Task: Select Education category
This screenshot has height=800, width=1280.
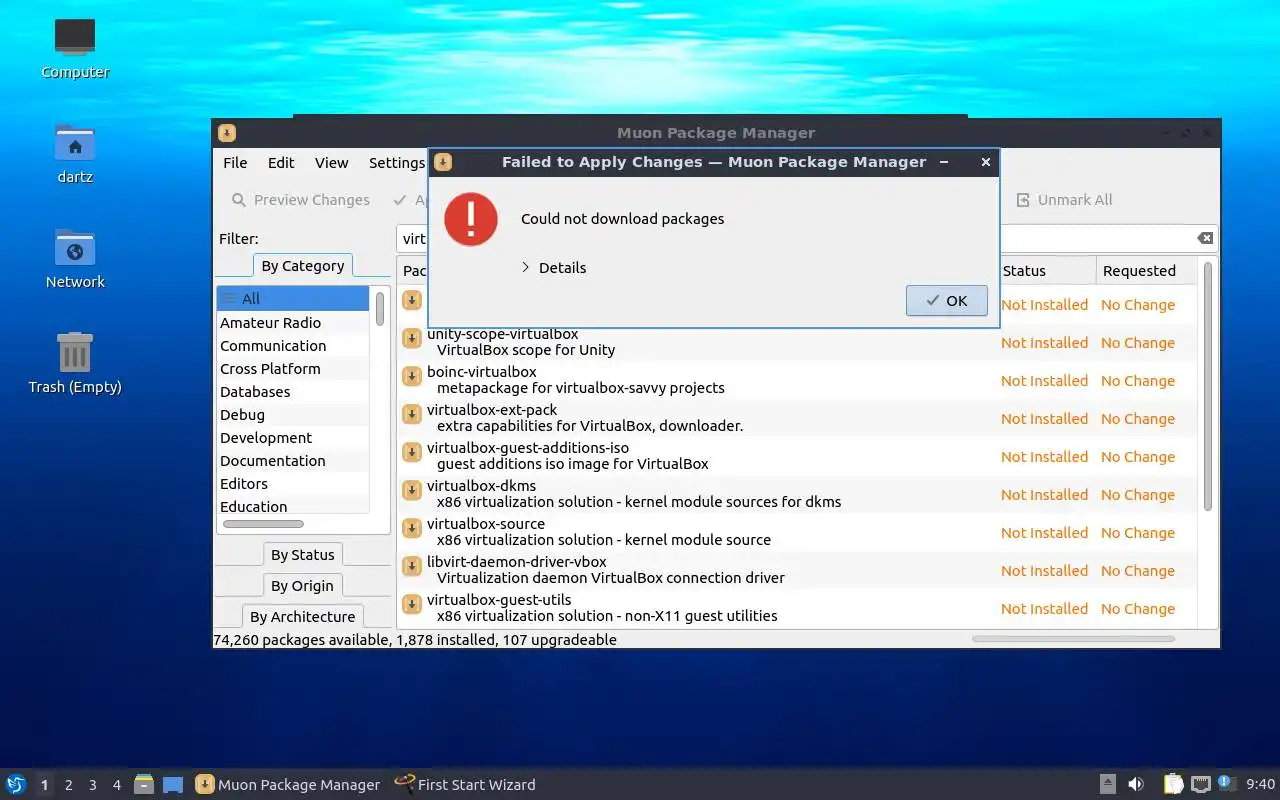Action: point(293,507)
